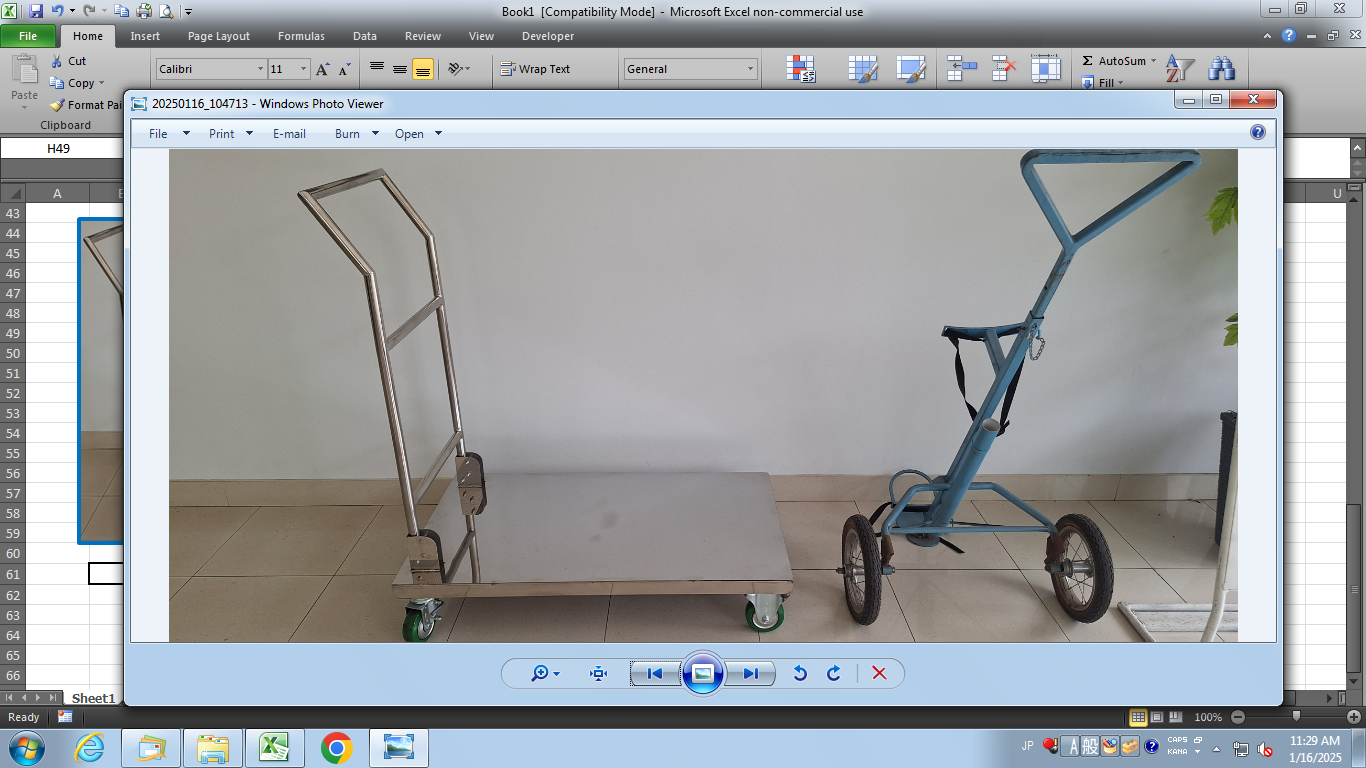
Task: Click the E-mail button
Action: click(289, 134)
